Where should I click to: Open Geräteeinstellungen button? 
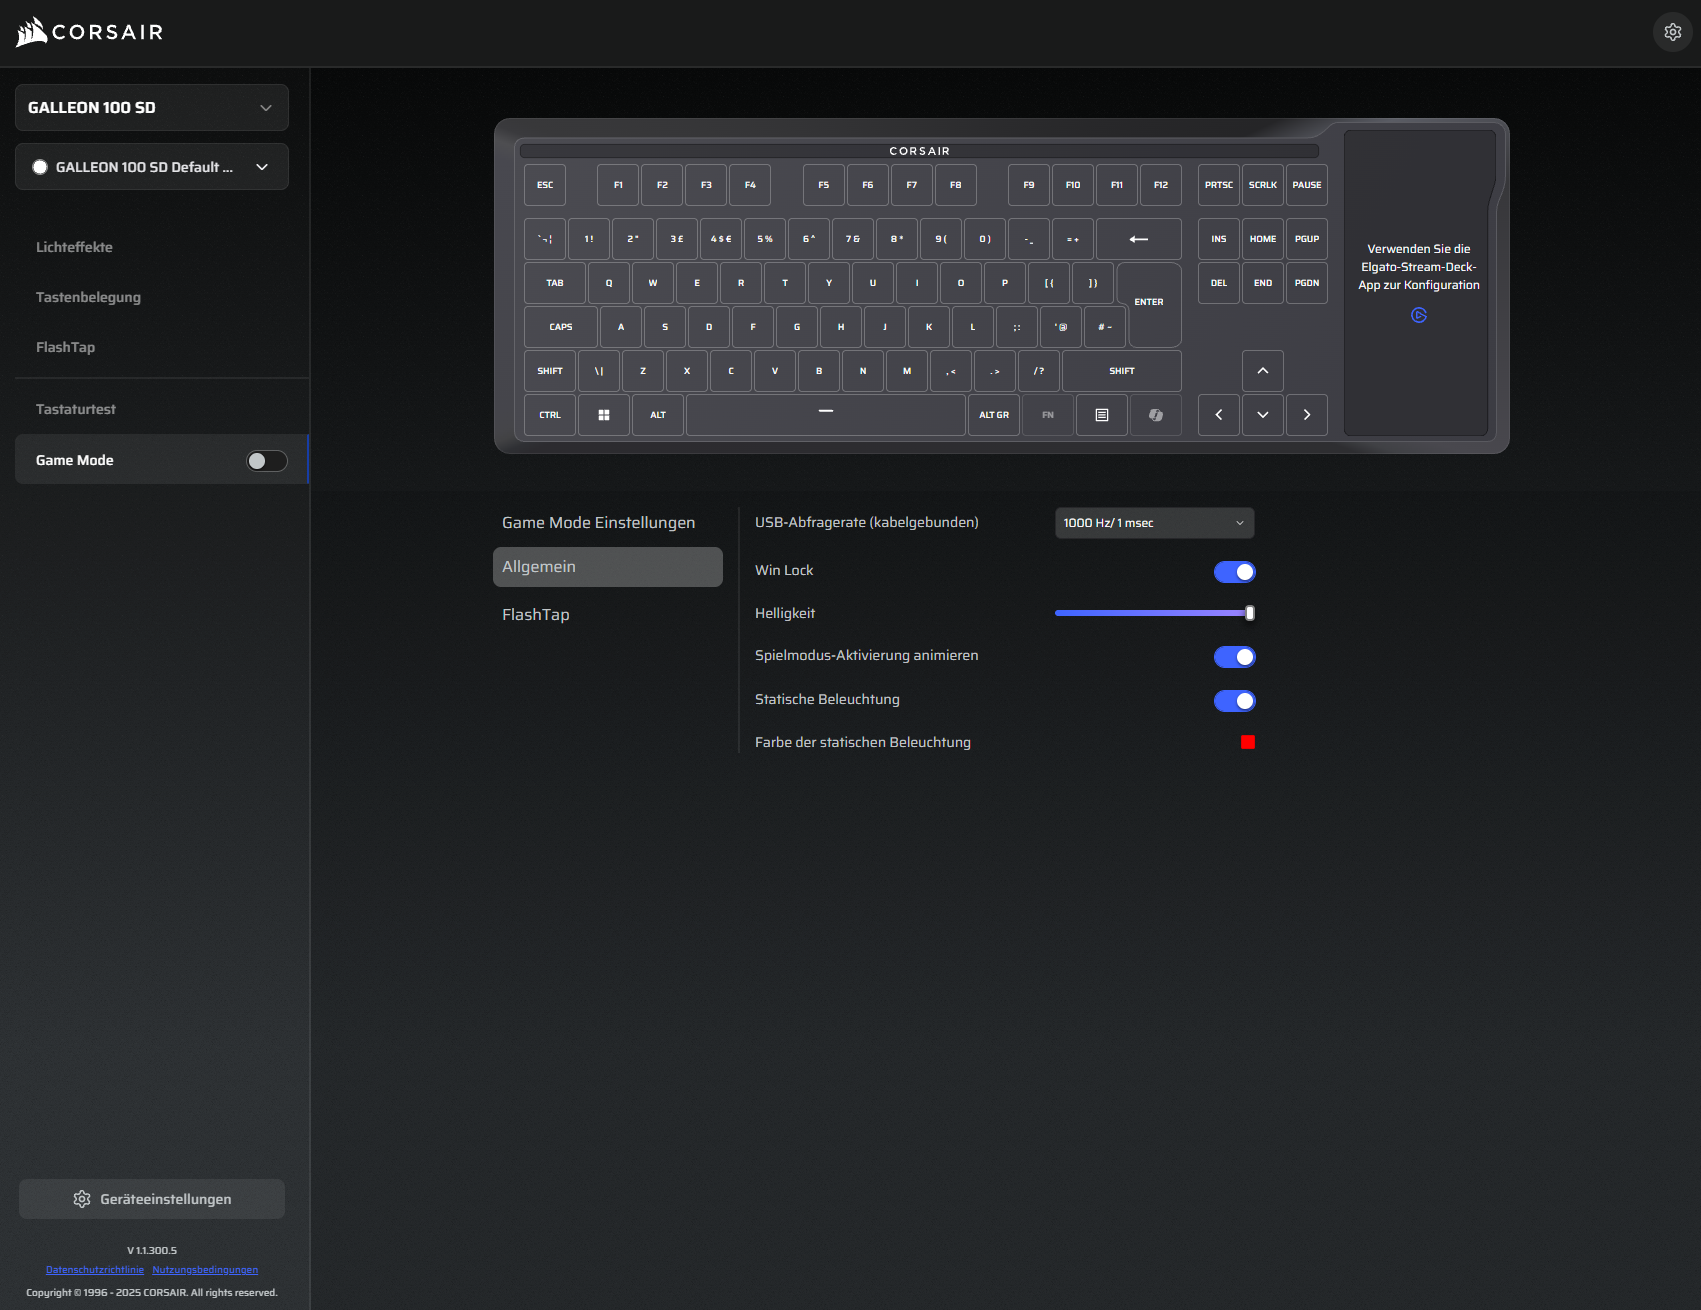tap(152, 1199)
